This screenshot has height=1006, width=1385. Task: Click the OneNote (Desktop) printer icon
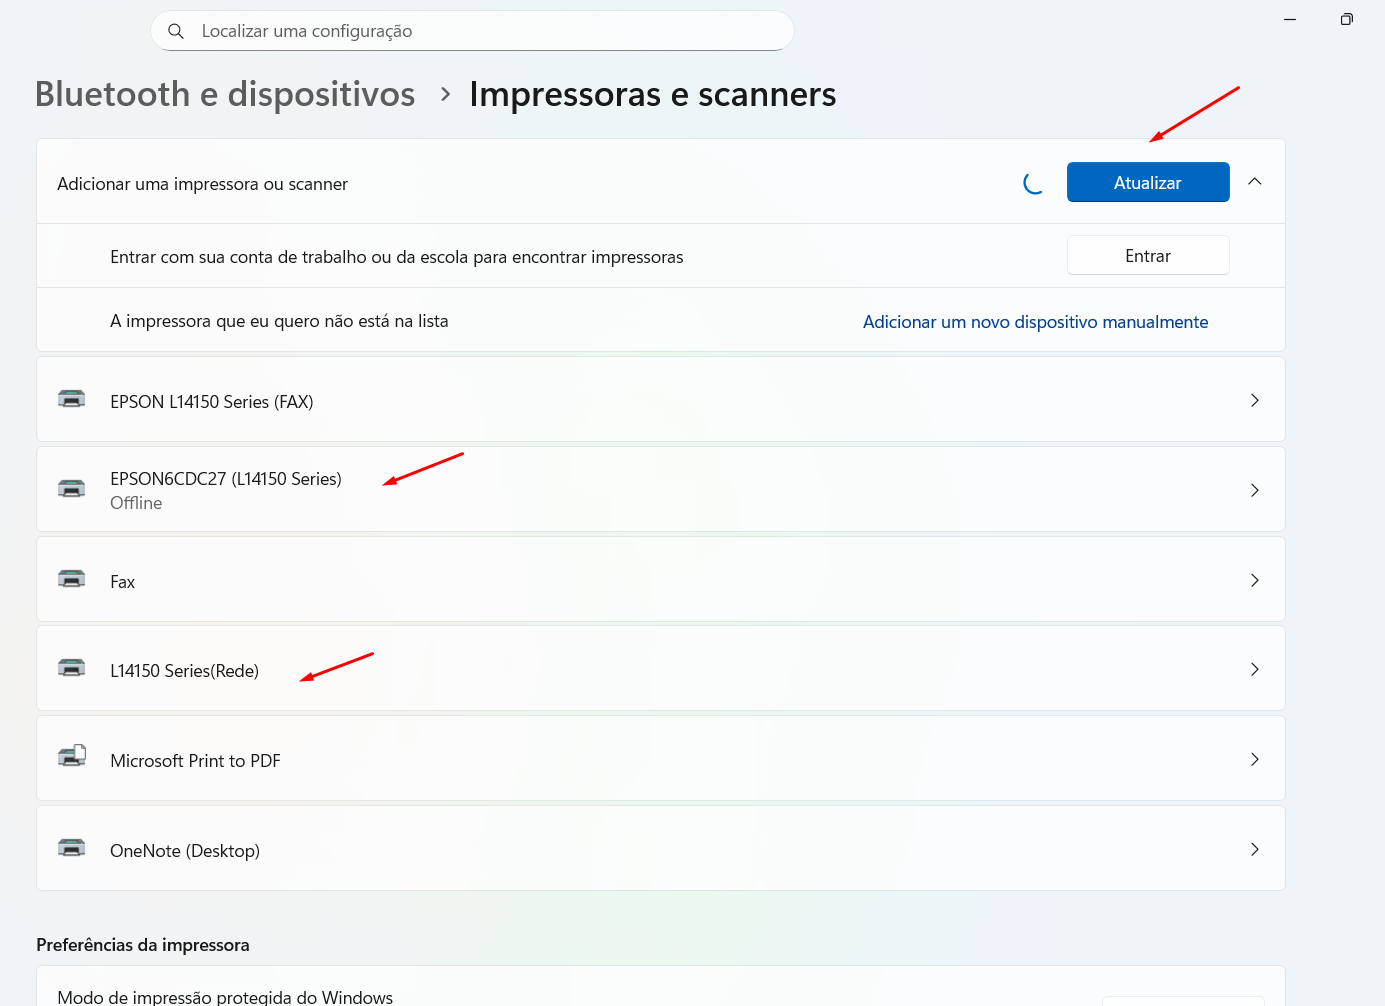pos(71,849)
